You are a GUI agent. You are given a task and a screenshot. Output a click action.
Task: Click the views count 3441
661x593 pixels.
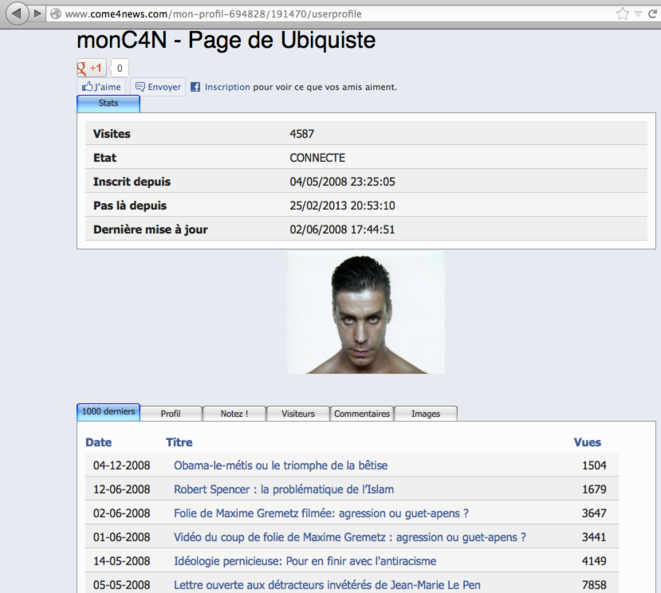594,537
